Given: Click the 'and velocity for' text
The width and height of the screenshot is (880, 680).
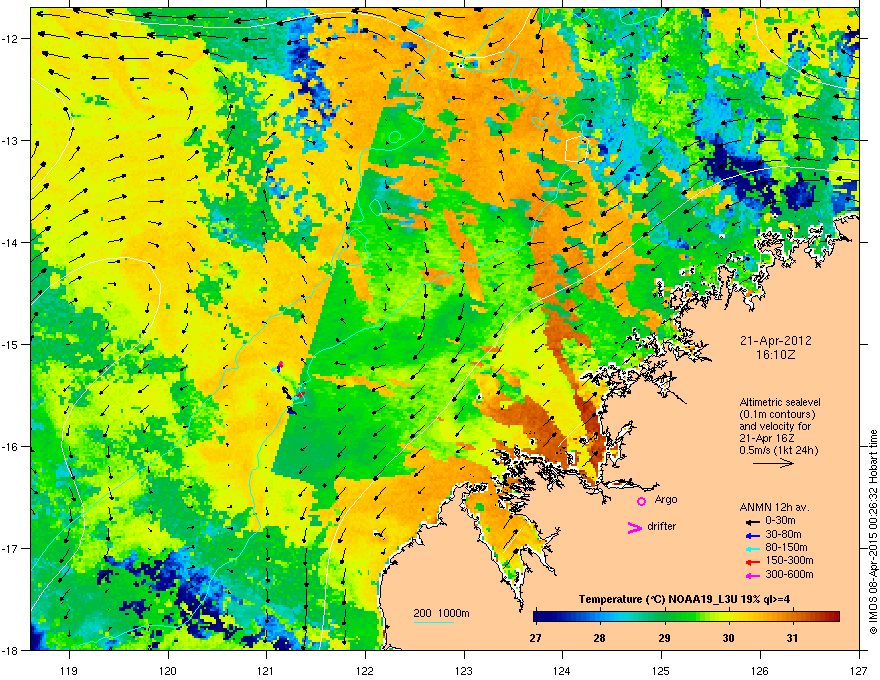Looking at the screenshot, I should (774, 426).
